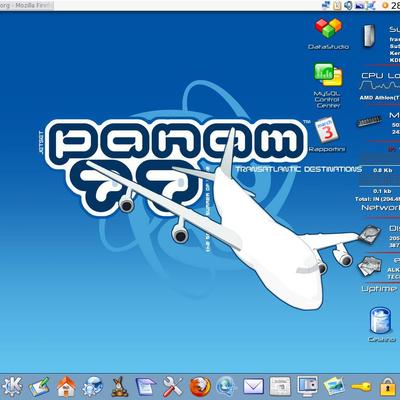
Task: Open the blue document card icon in dock
Action: (x=146, y=387)
